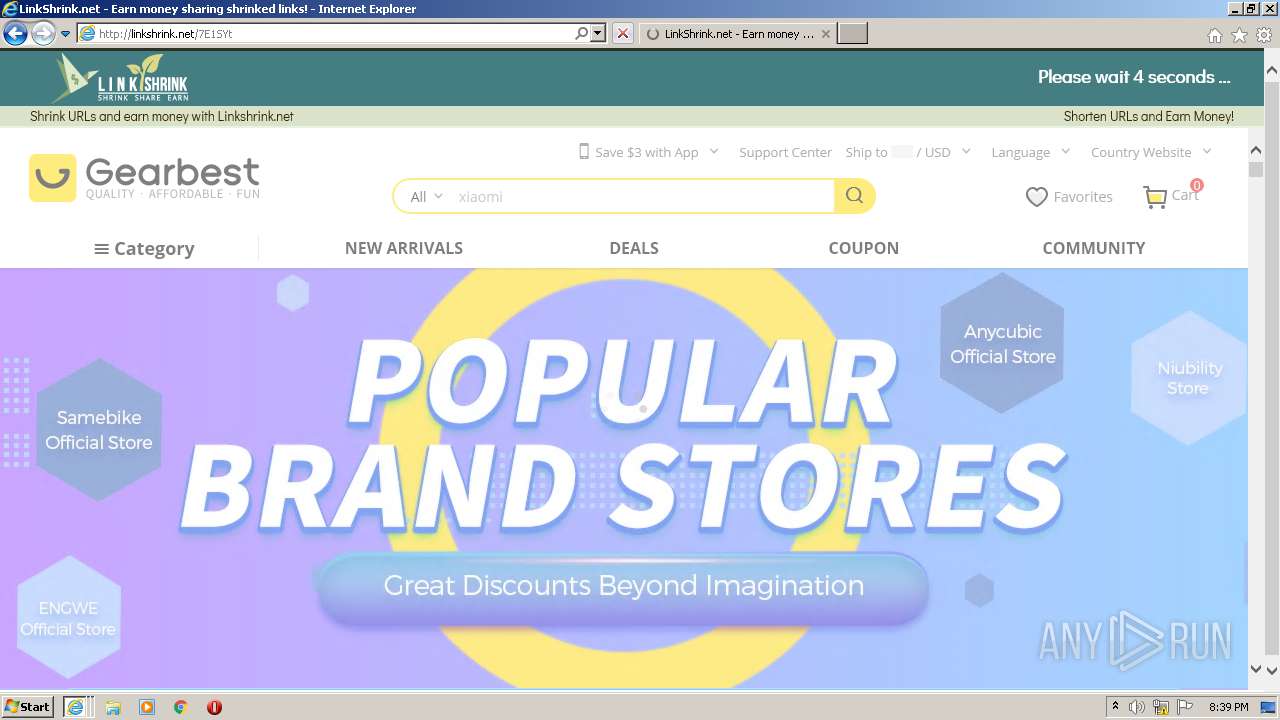Click the Action Center flag tray icon
Screen dimensions: 1280x720
click(x=1185, y=707)
